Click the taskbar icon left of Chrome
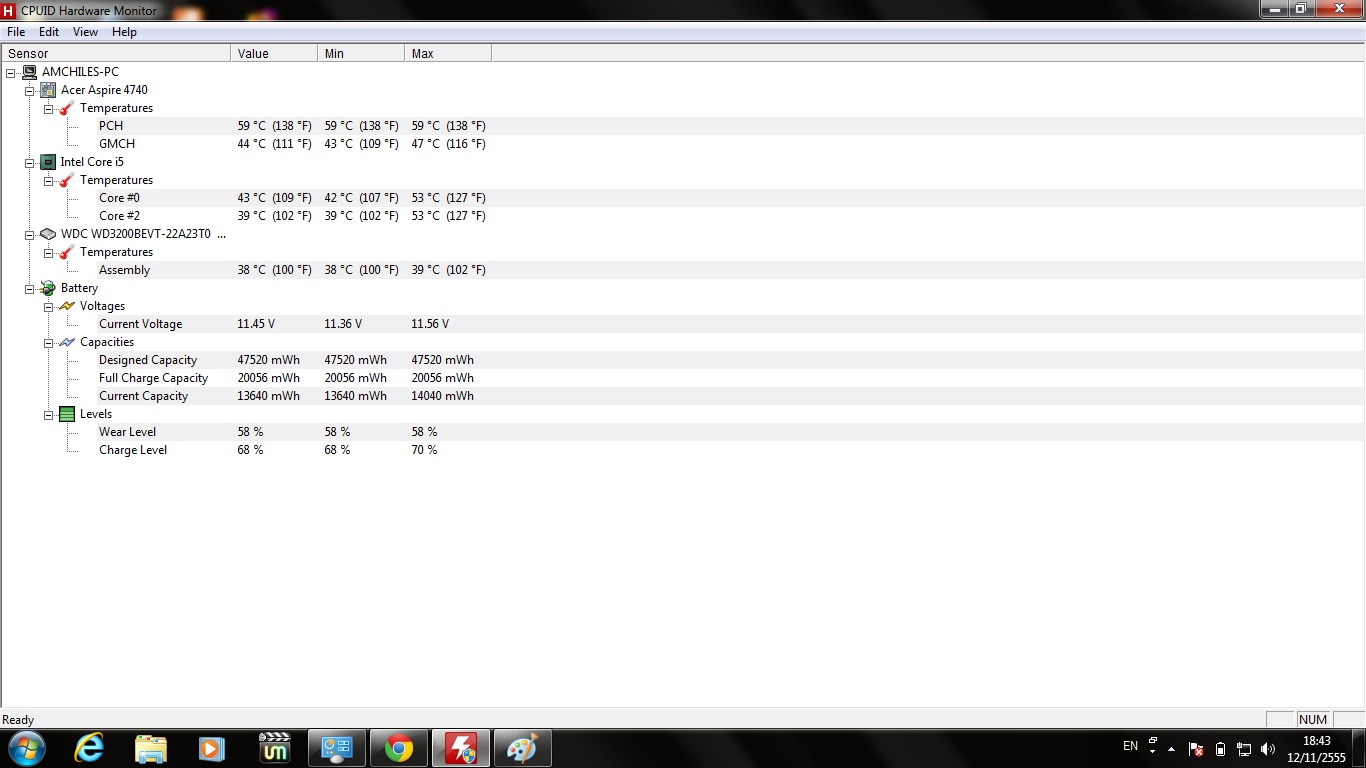Image resolution: width=1366 pixels, height=768 pixels. pos(336,748)
